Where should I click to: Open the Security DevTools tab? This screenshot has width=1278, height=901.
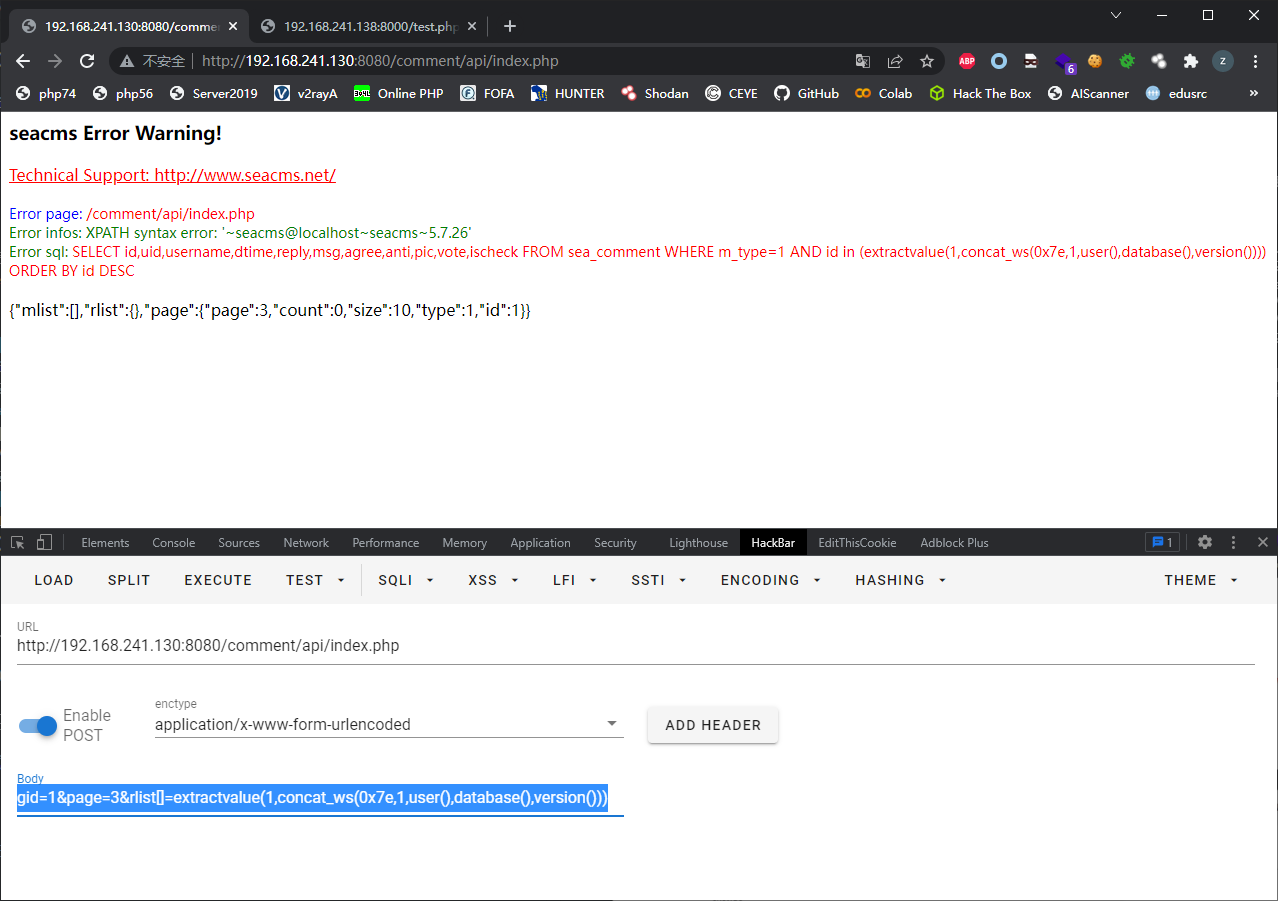[615, 542]
